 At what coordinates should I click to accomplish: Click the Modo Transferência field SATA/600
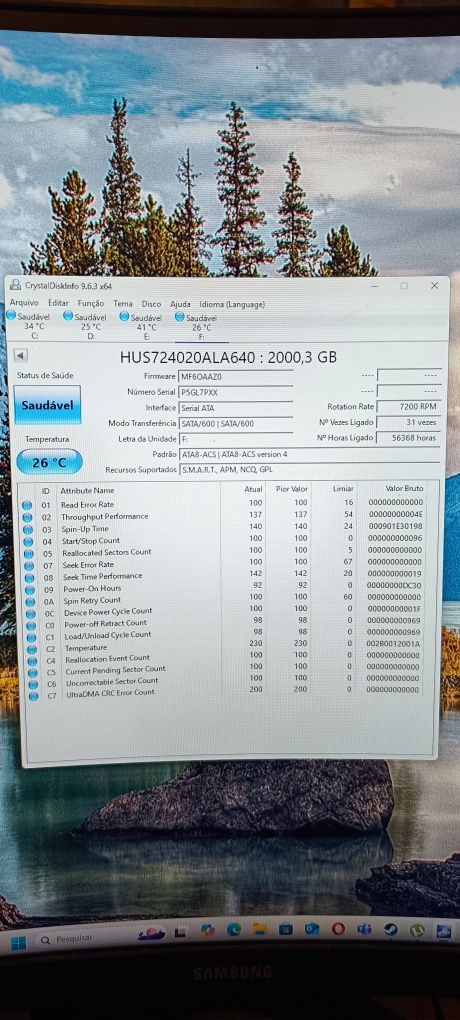[x=236, y=423]
